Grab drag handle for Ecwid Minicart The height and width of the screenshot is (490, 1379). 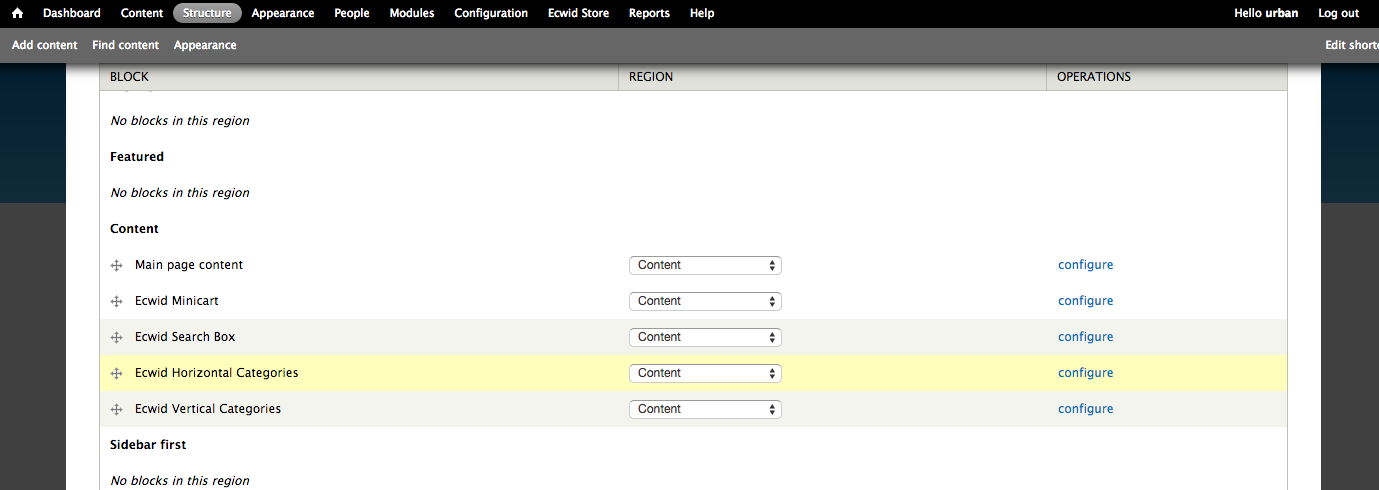coord(116,301)
